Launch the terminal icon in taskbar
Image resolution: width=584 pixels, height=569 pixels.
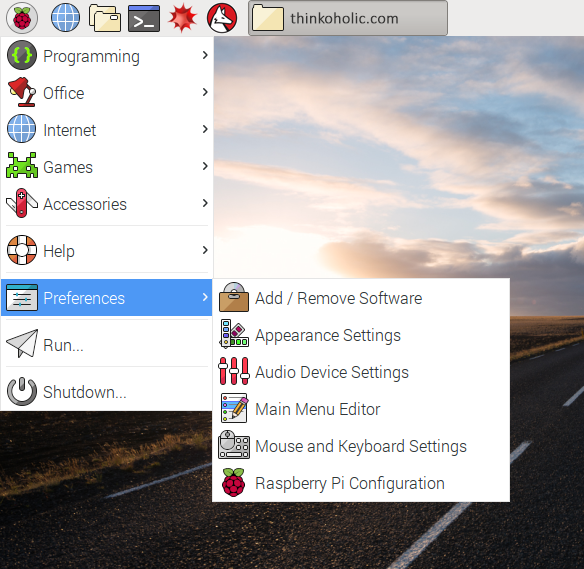click(144, 18)
